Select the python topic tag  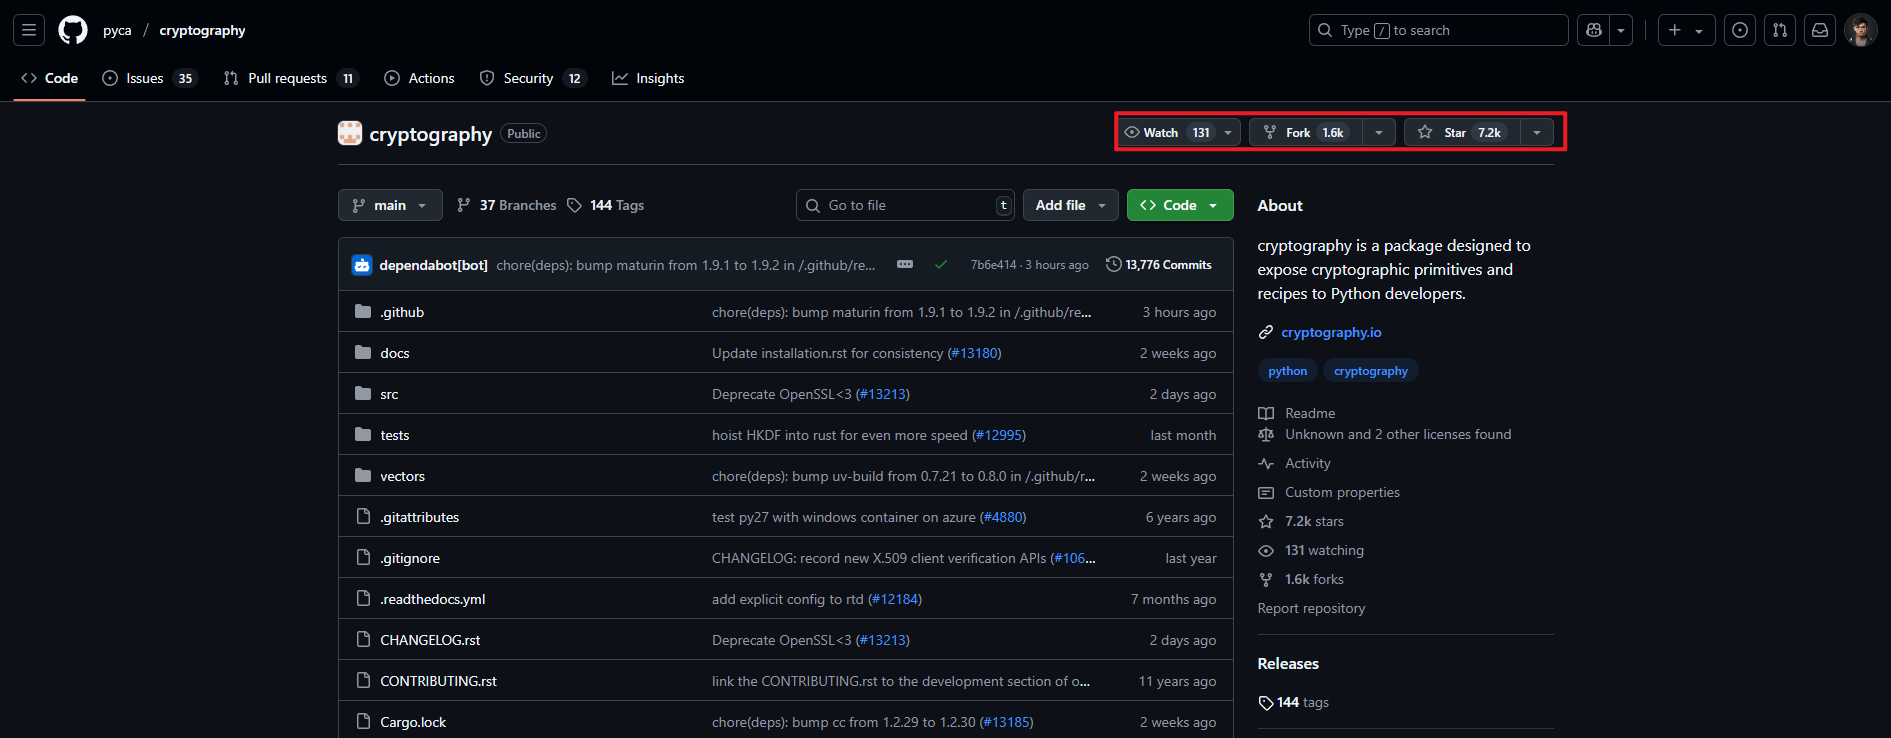tap(1288, 371)
